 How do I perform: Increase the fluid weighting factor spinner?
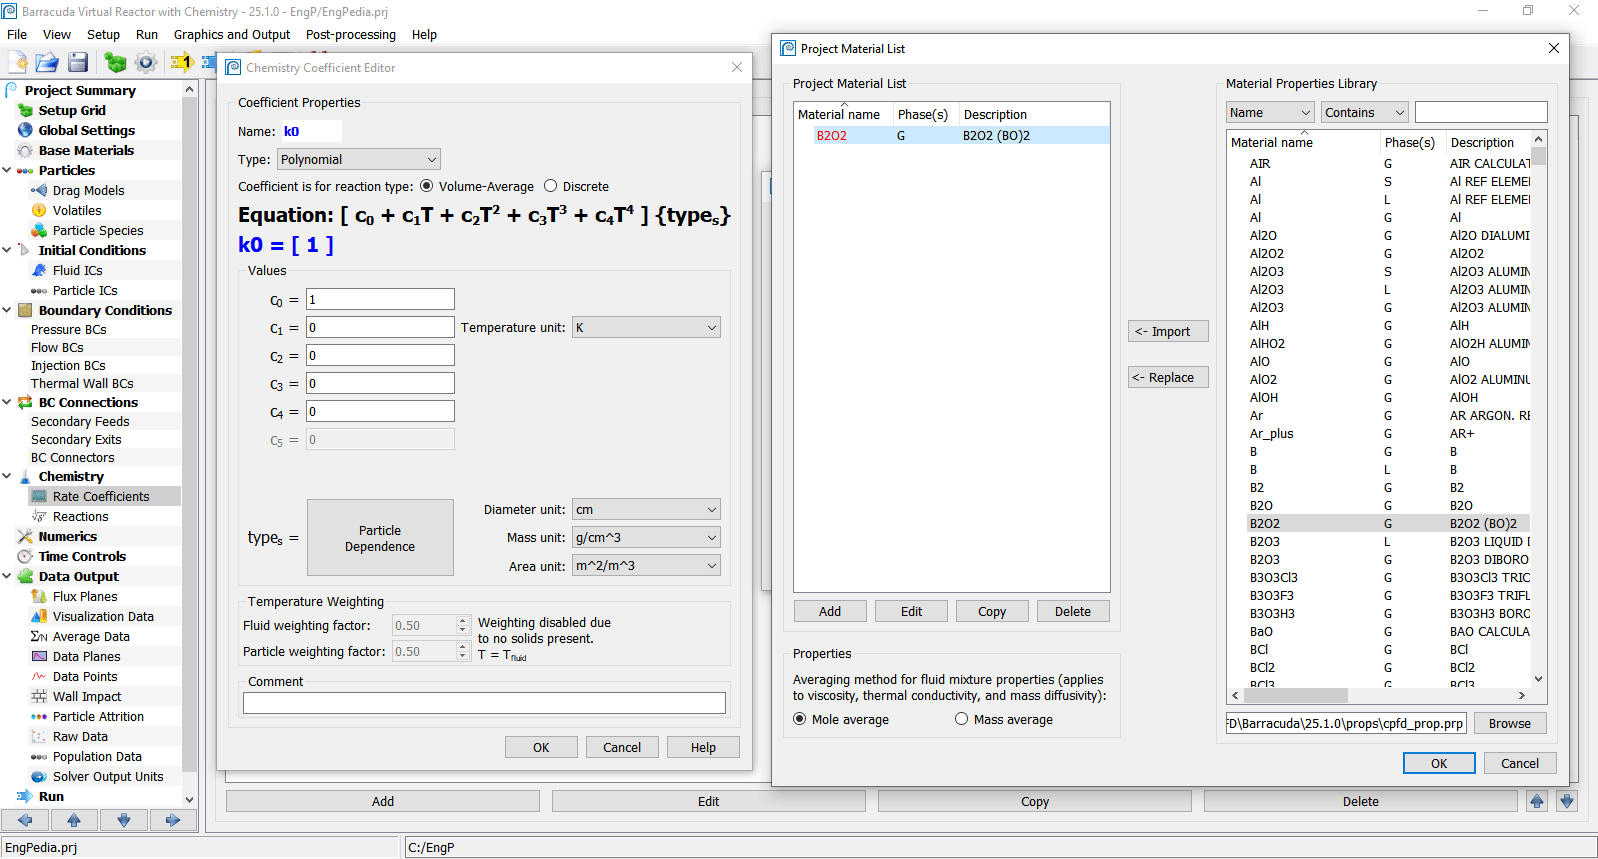pos(462,620)
